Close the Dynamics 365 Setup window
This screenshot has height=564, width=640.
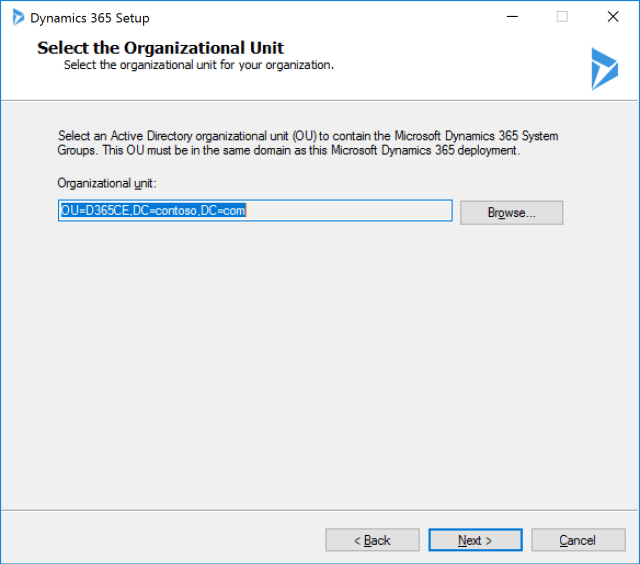(613, 17)
